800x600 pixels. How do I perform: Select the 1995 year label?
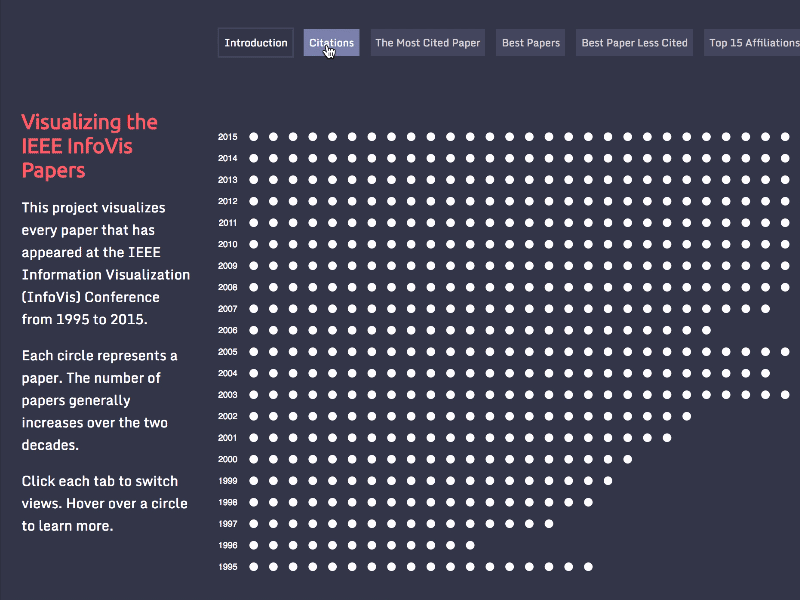point(227,567)
